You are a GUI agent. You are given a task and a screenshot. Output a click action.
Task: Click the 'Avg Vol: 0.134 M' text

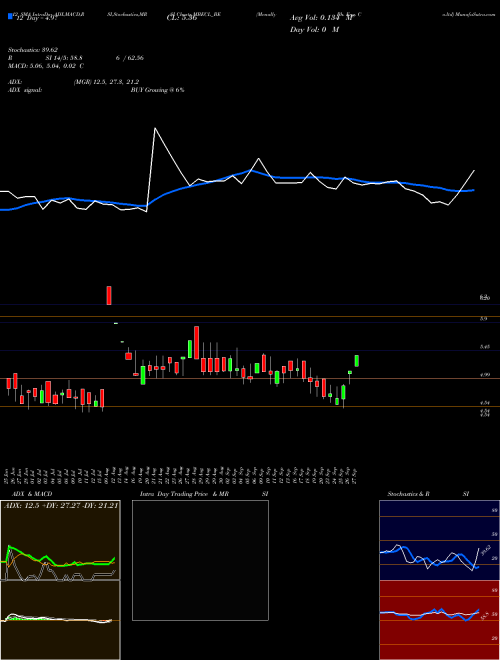pos(321,18)
